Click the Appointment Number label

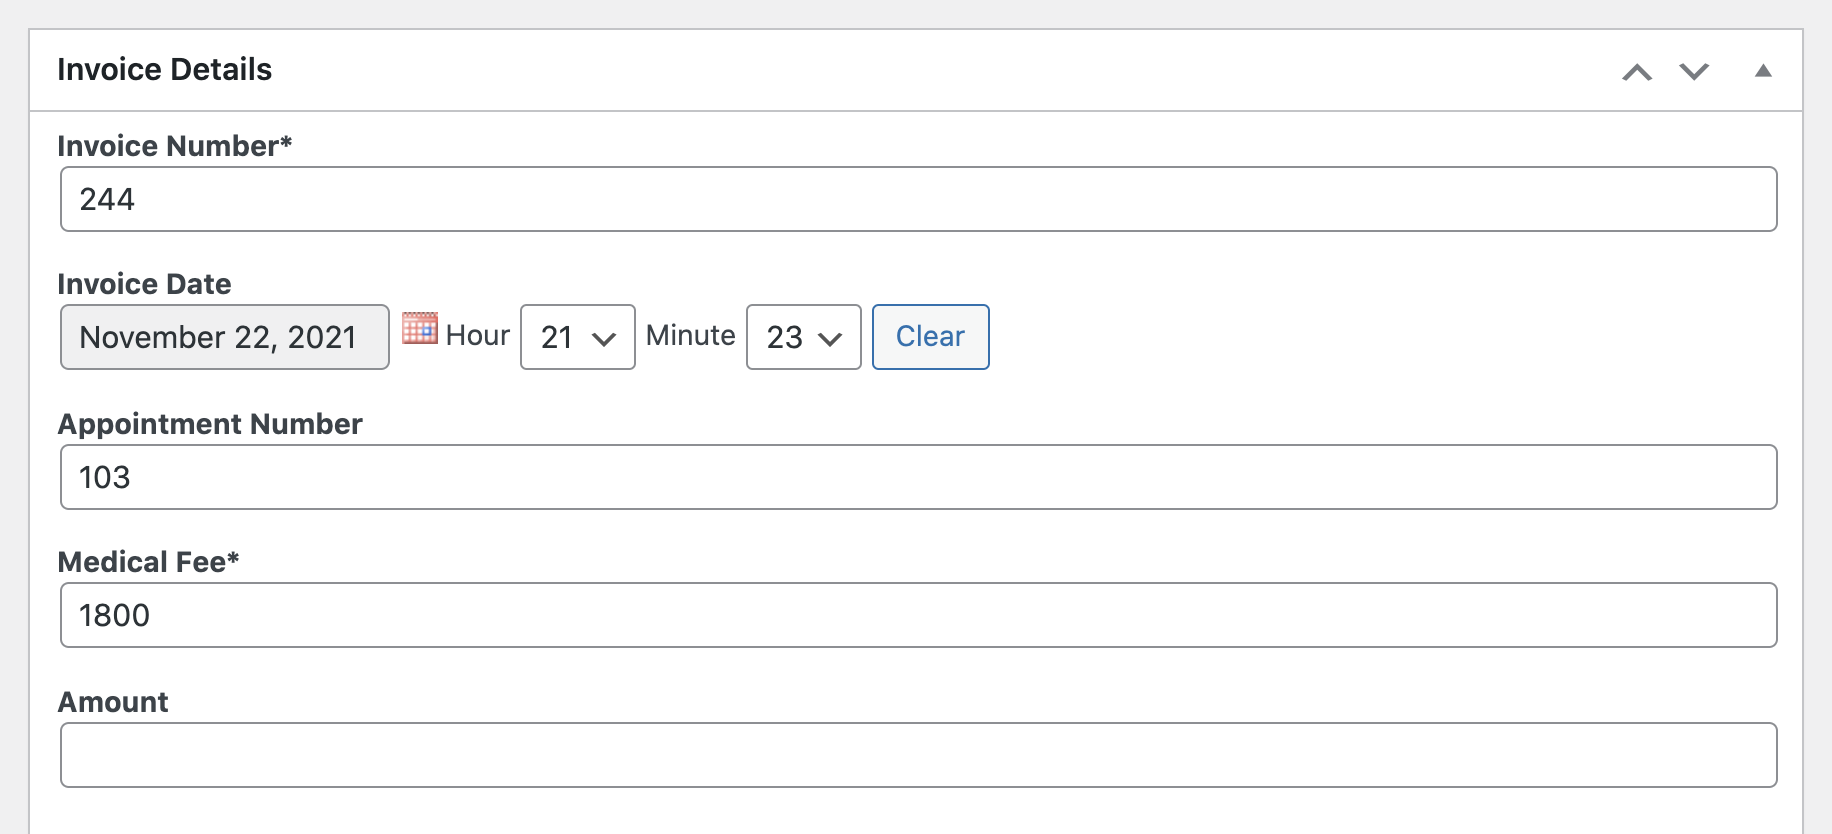pyautogui.click(x=210, y=424)
